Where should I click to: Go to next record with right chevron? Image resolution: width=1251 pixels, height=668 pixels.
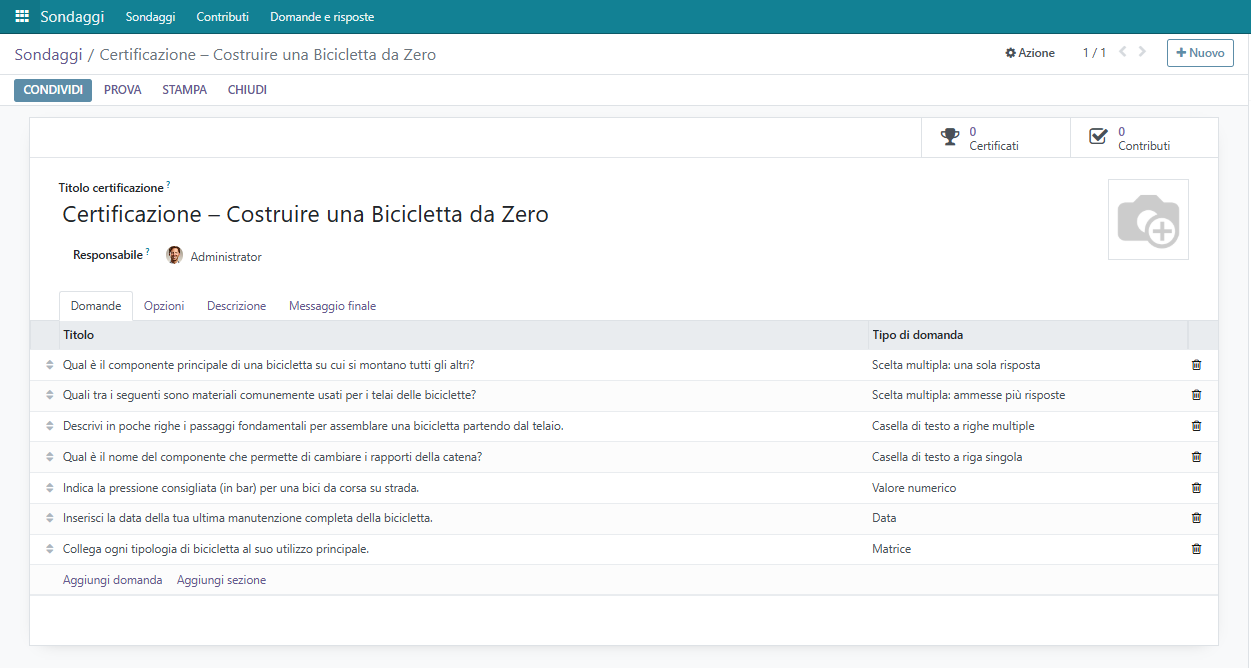coord(1143,52)
